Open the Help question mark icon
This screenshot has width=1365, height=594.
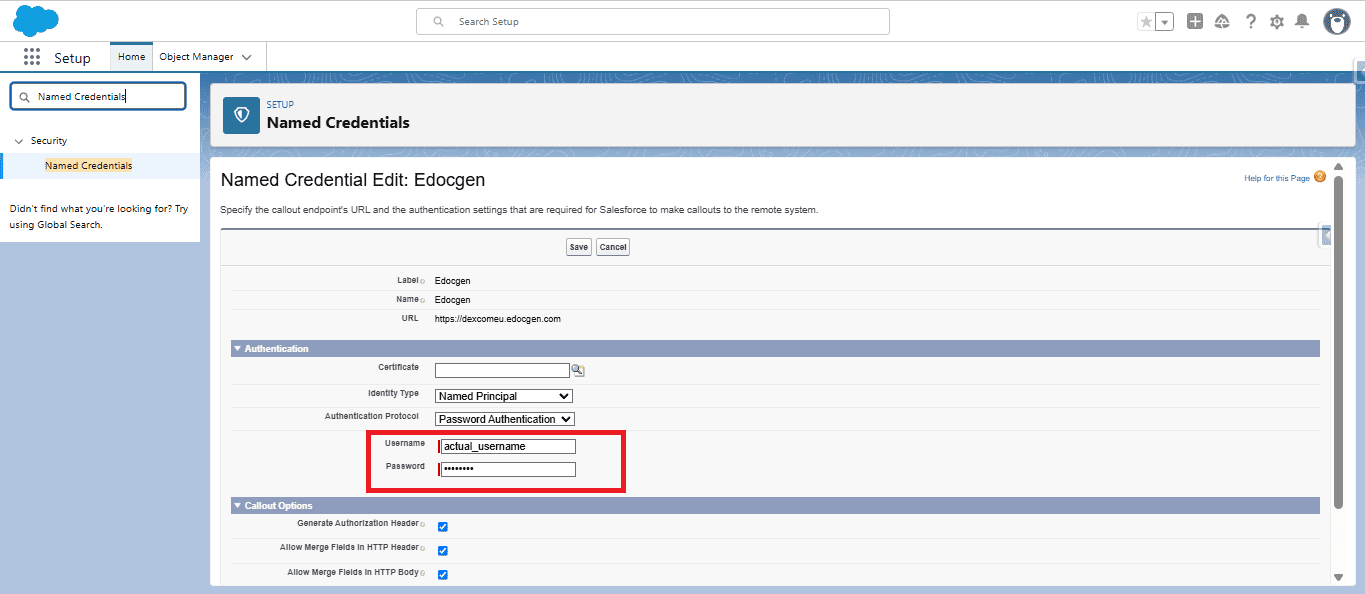(x=1250, y=21)
